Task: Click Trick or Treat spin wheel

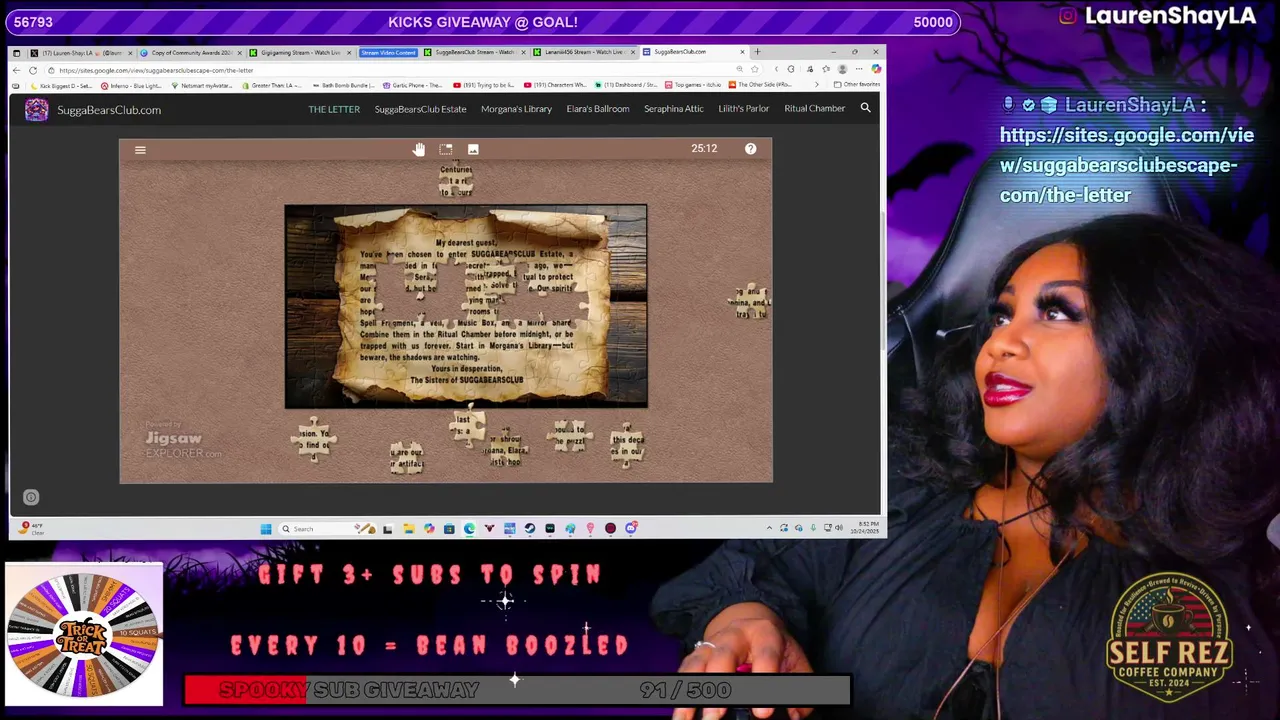Action: coord(84,634)
